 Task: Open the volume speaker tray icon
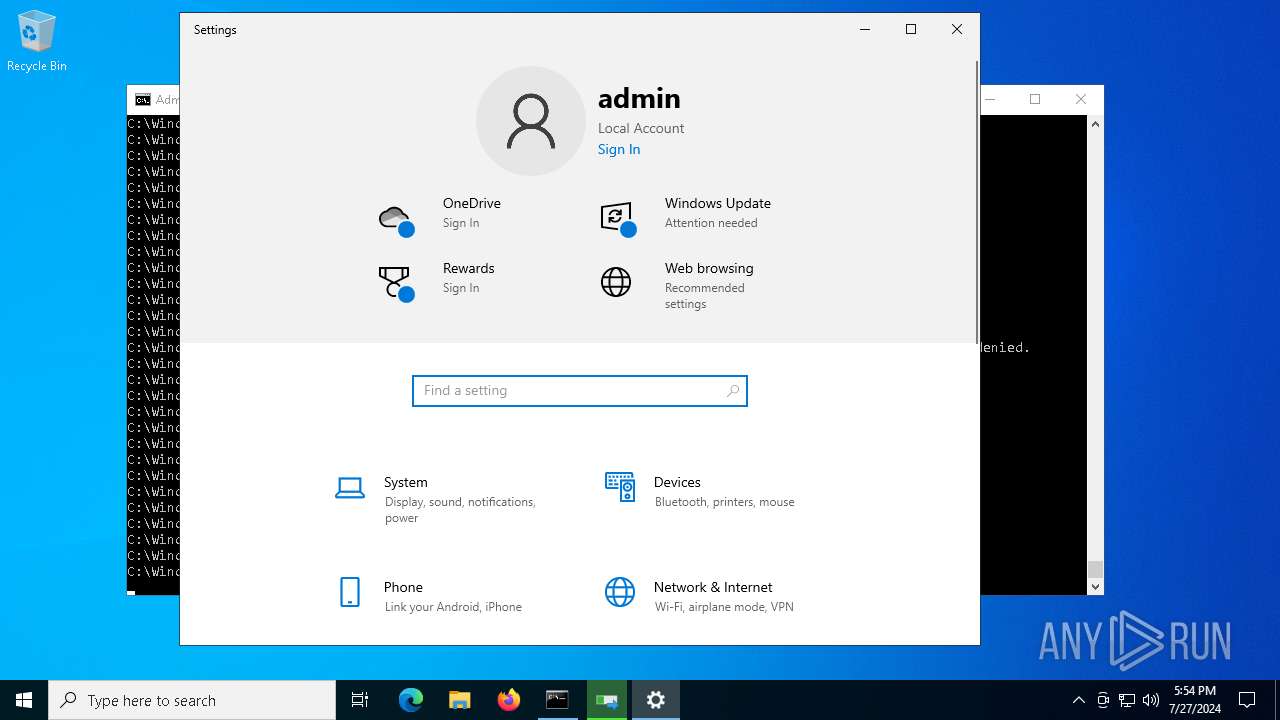[x=1151, y=700]
